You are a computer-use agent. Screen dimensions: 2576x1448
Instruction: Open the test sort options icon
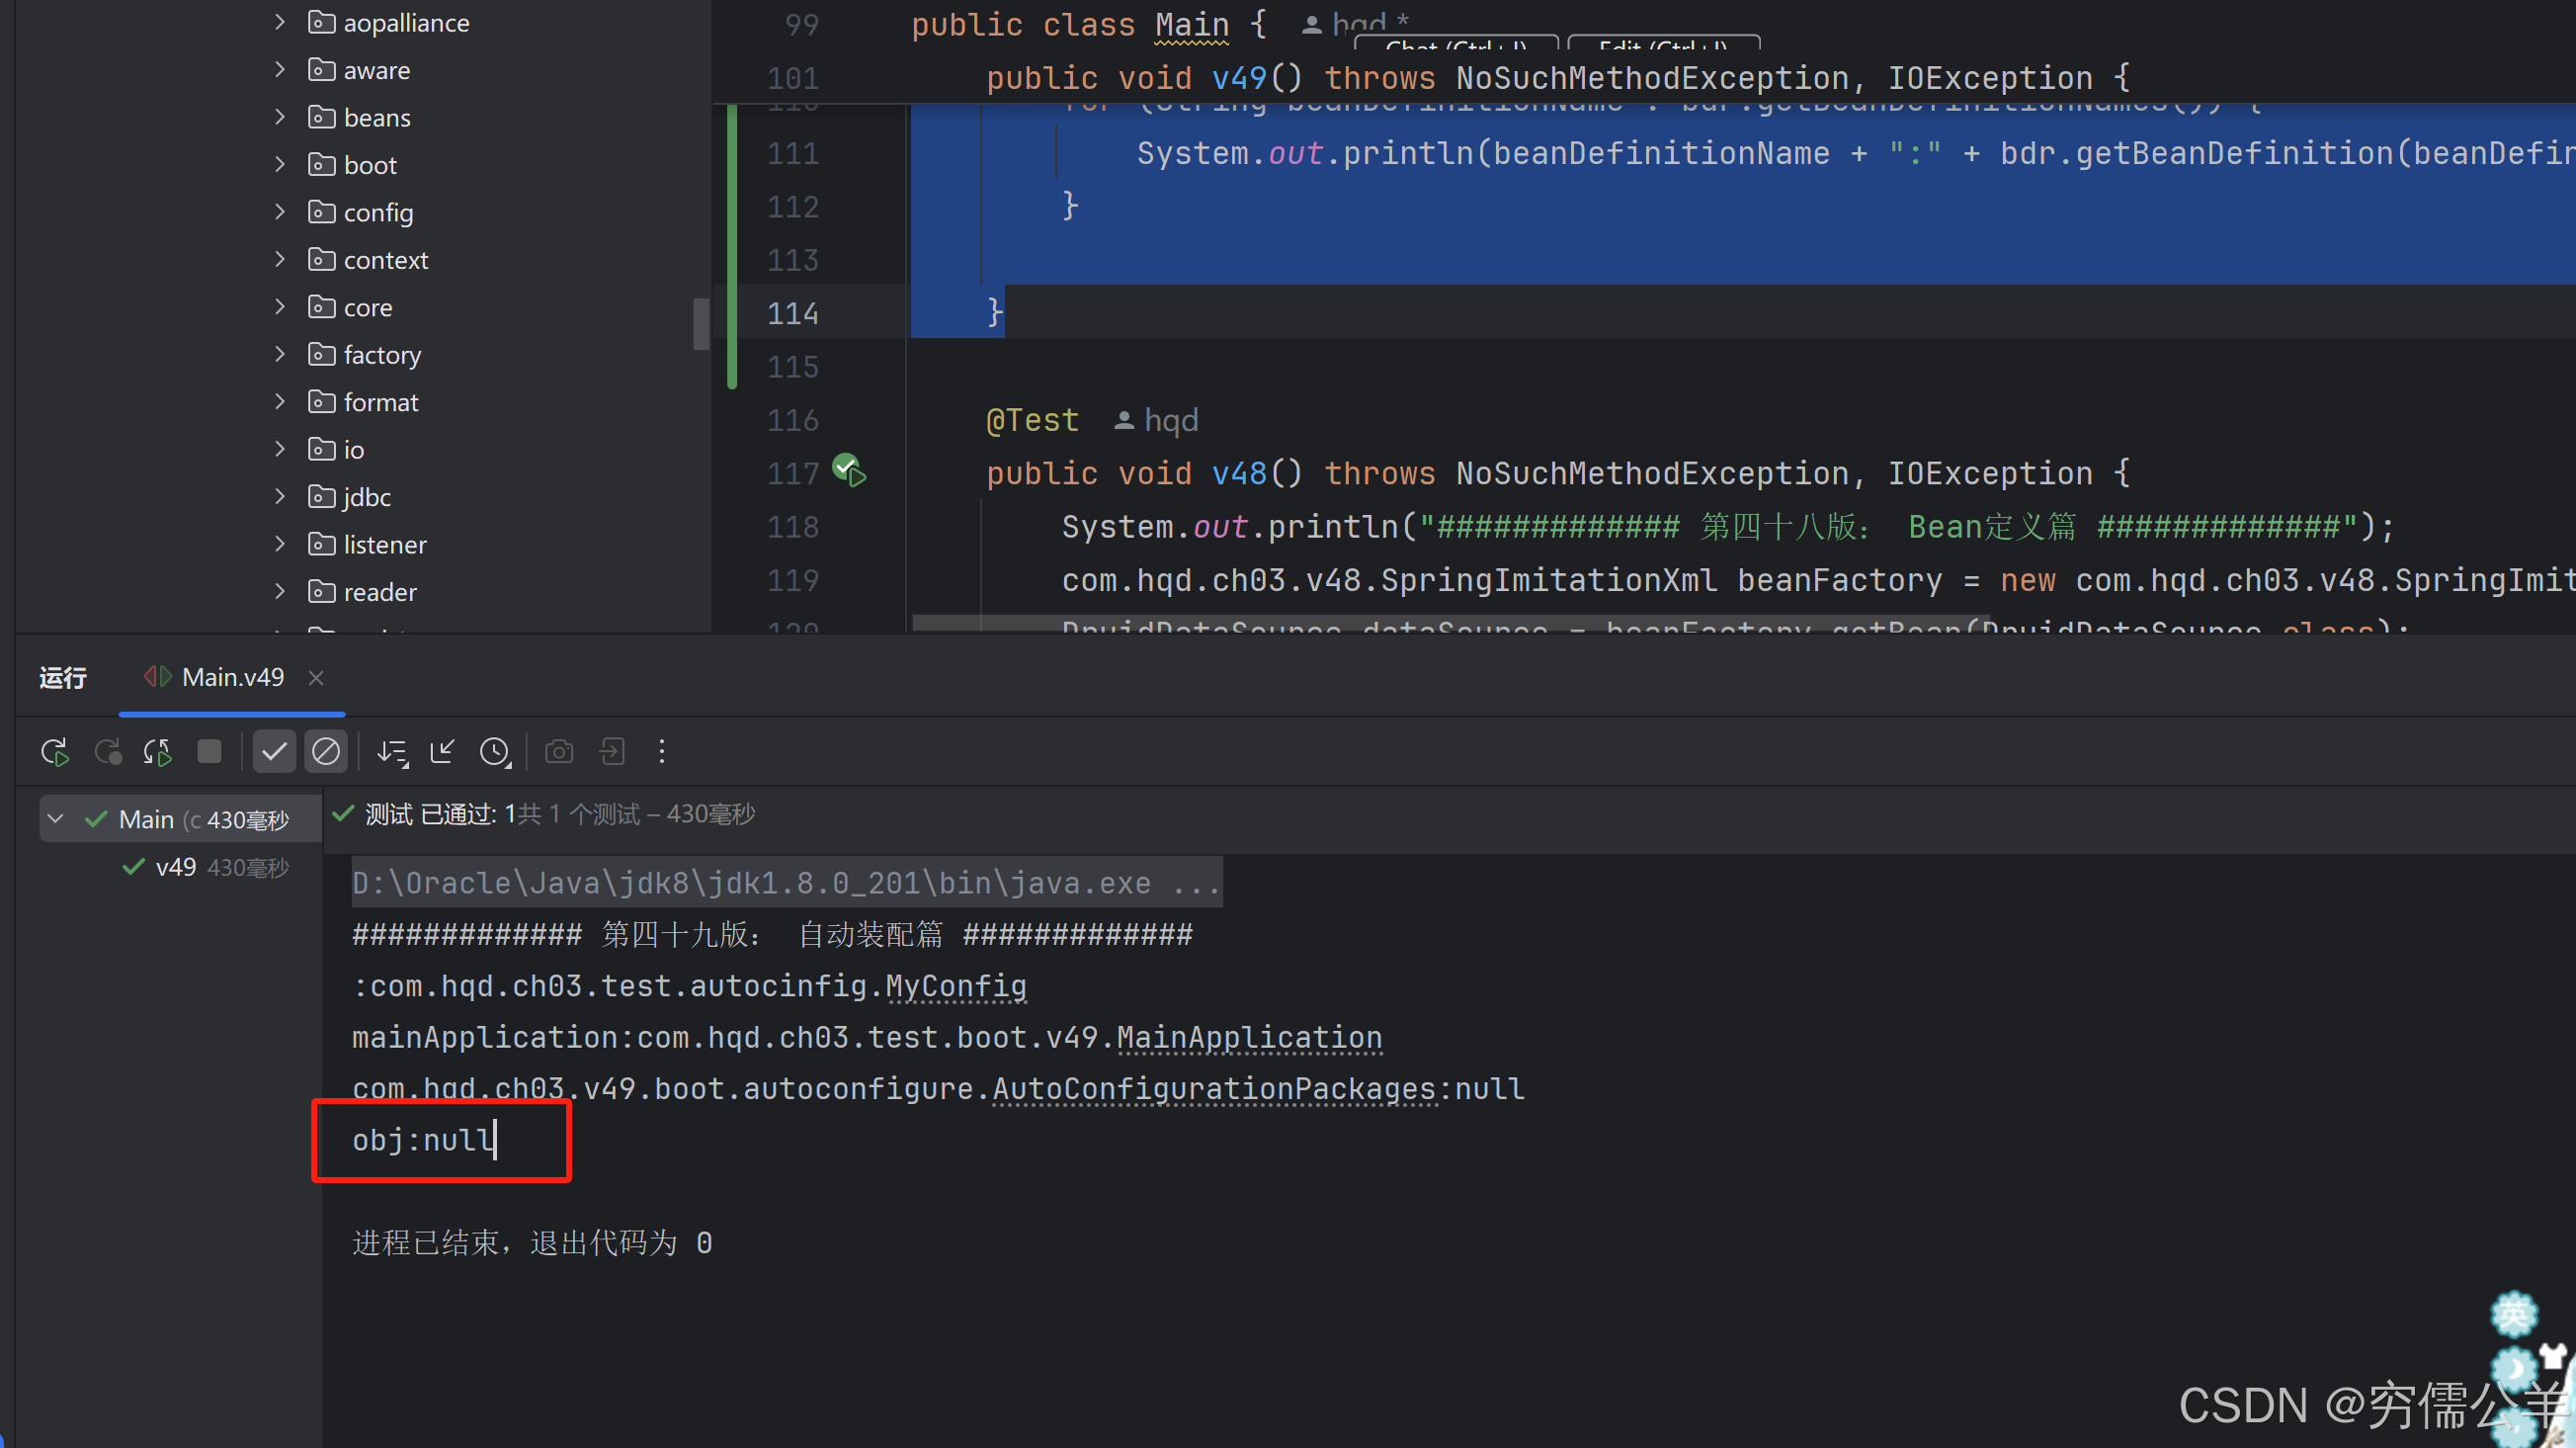pyautogui.click(x=392, y=752)
